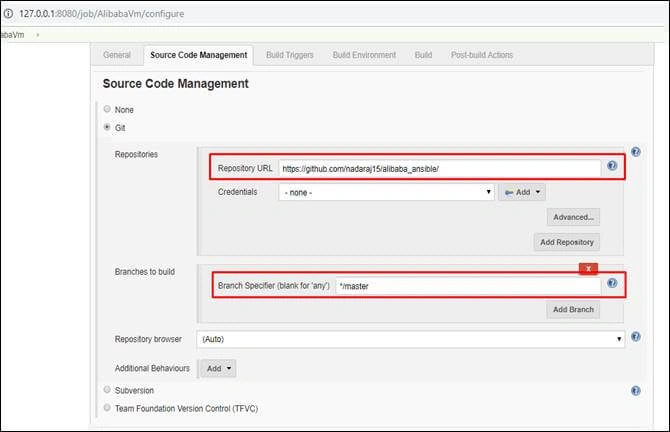Select the None source control option

coord(107,109)
